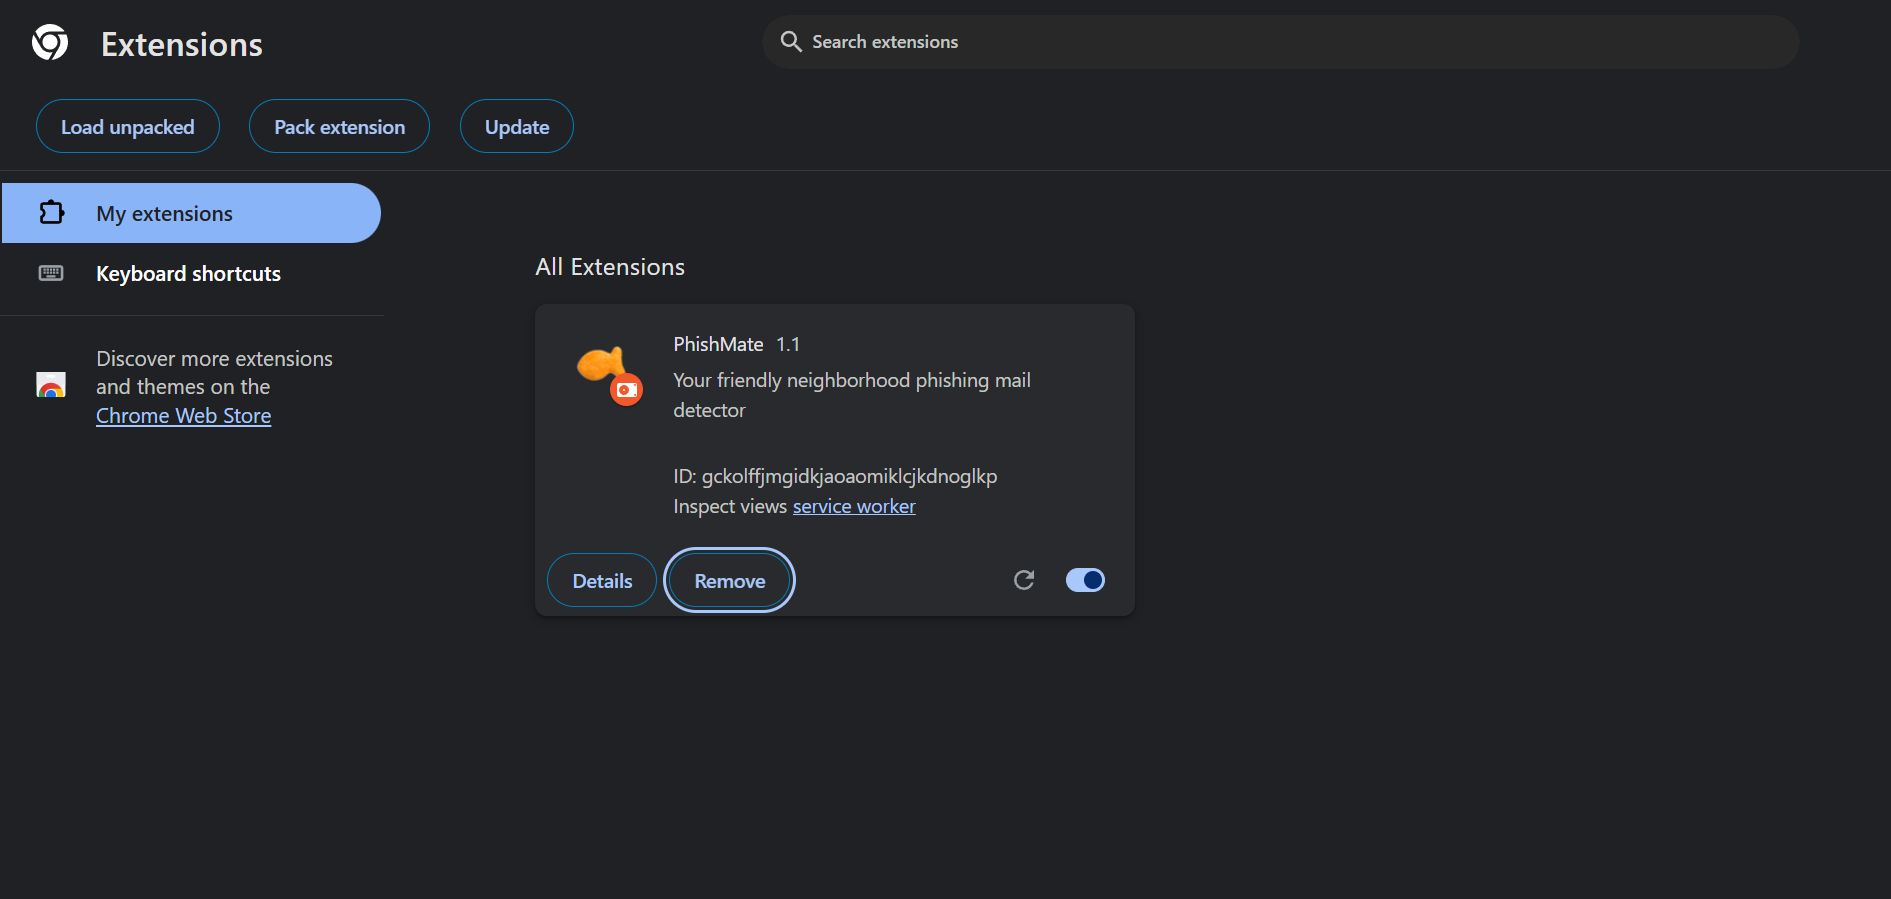Image resolution: width=1891 pixels, height=899 pixels.
Task: Open the Keyboard shortcuts sidebar item
Action: coord(188,274)
